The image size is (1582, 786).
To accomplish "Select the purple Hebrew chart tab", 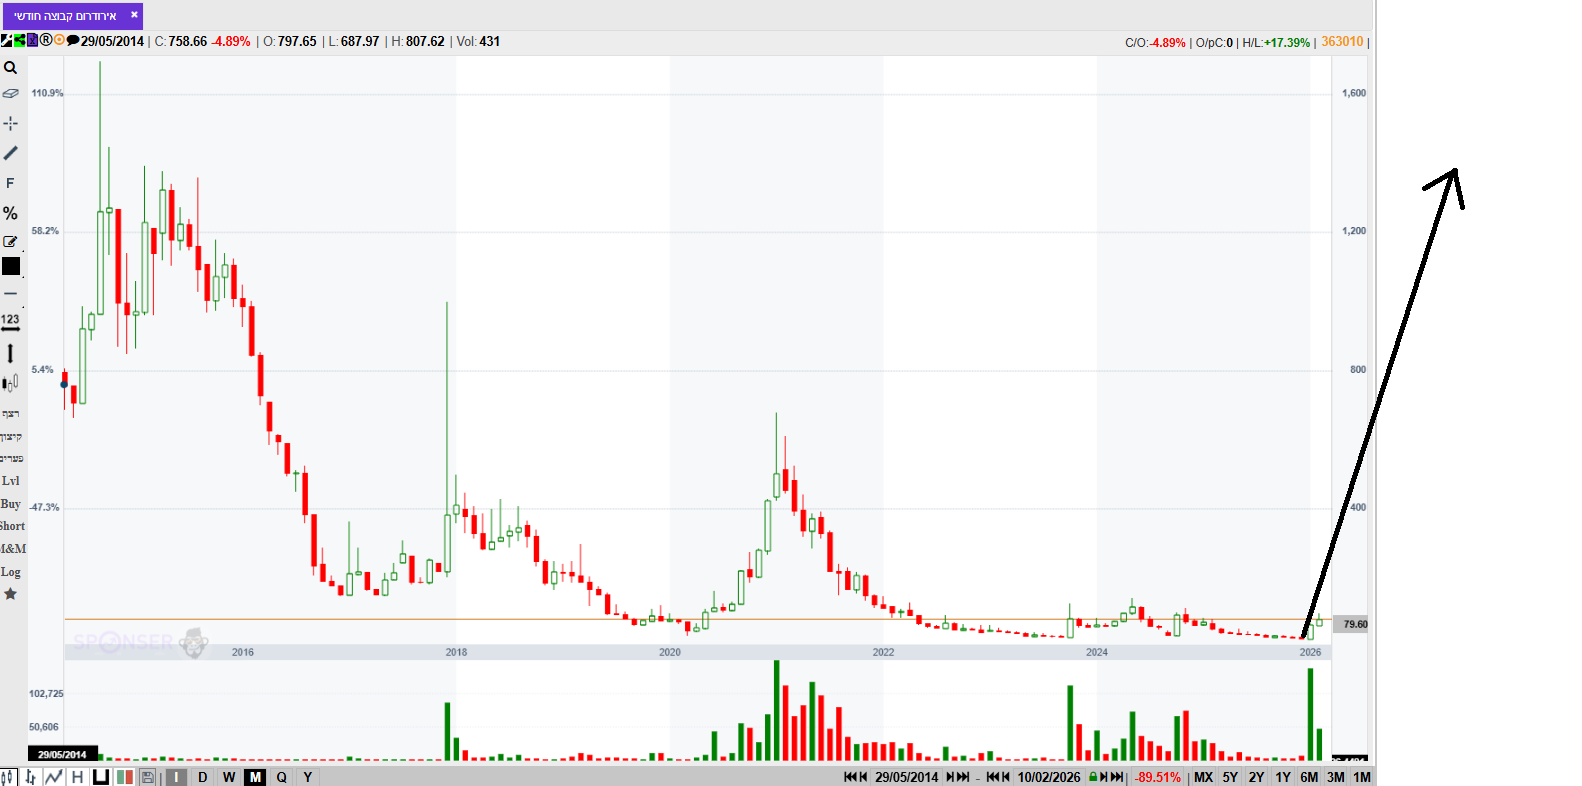I will 72,16.
